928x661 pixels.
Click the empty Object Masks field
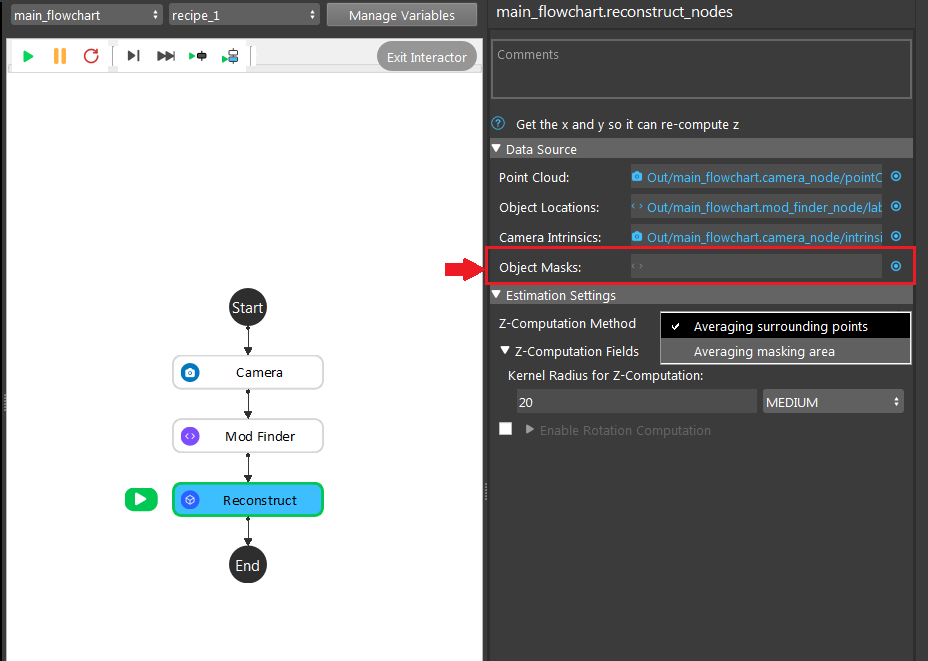pos(756,266)
